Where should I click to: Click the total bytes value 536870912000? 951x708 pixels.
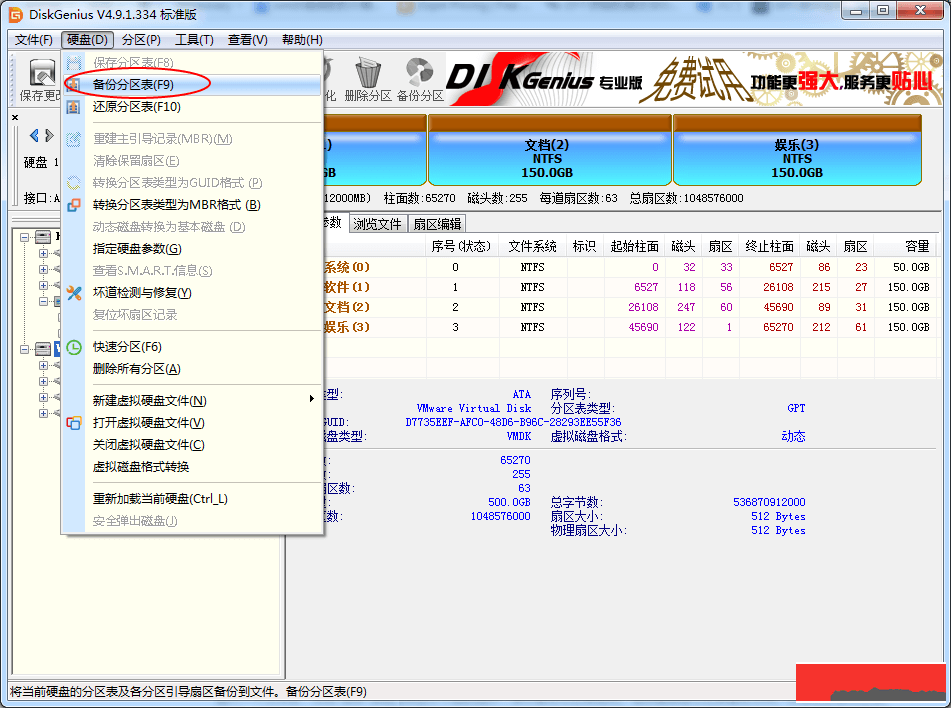pyautogui.click(x=769, y=502)
